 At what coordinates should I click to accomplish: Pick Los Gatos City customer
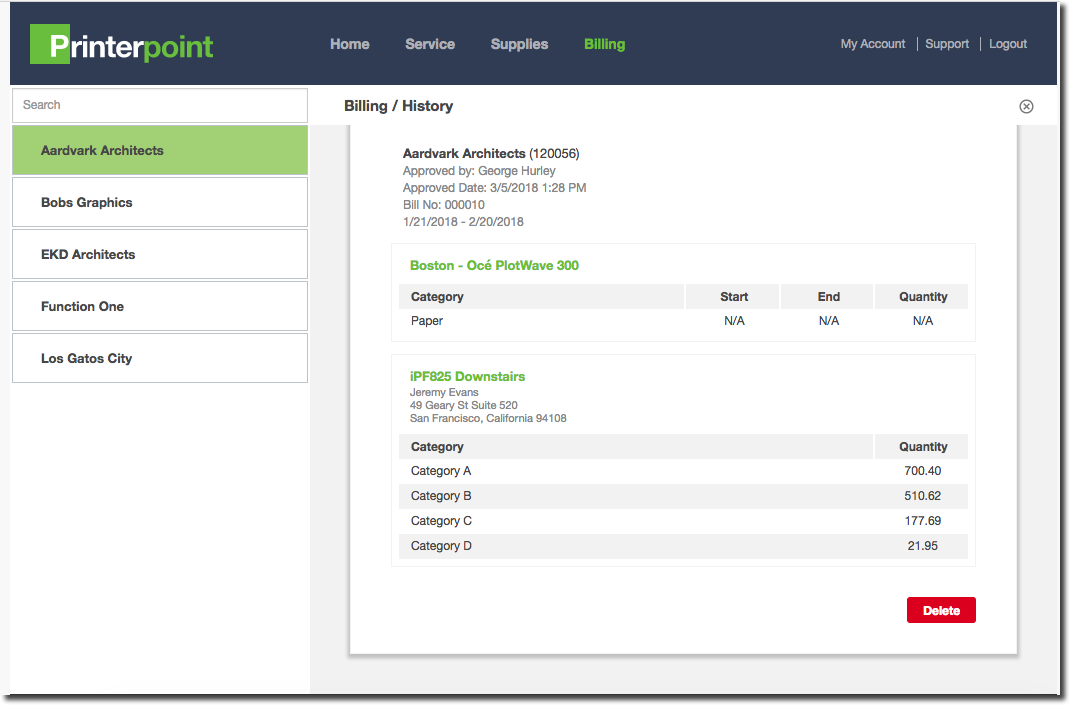click(160, 359)
